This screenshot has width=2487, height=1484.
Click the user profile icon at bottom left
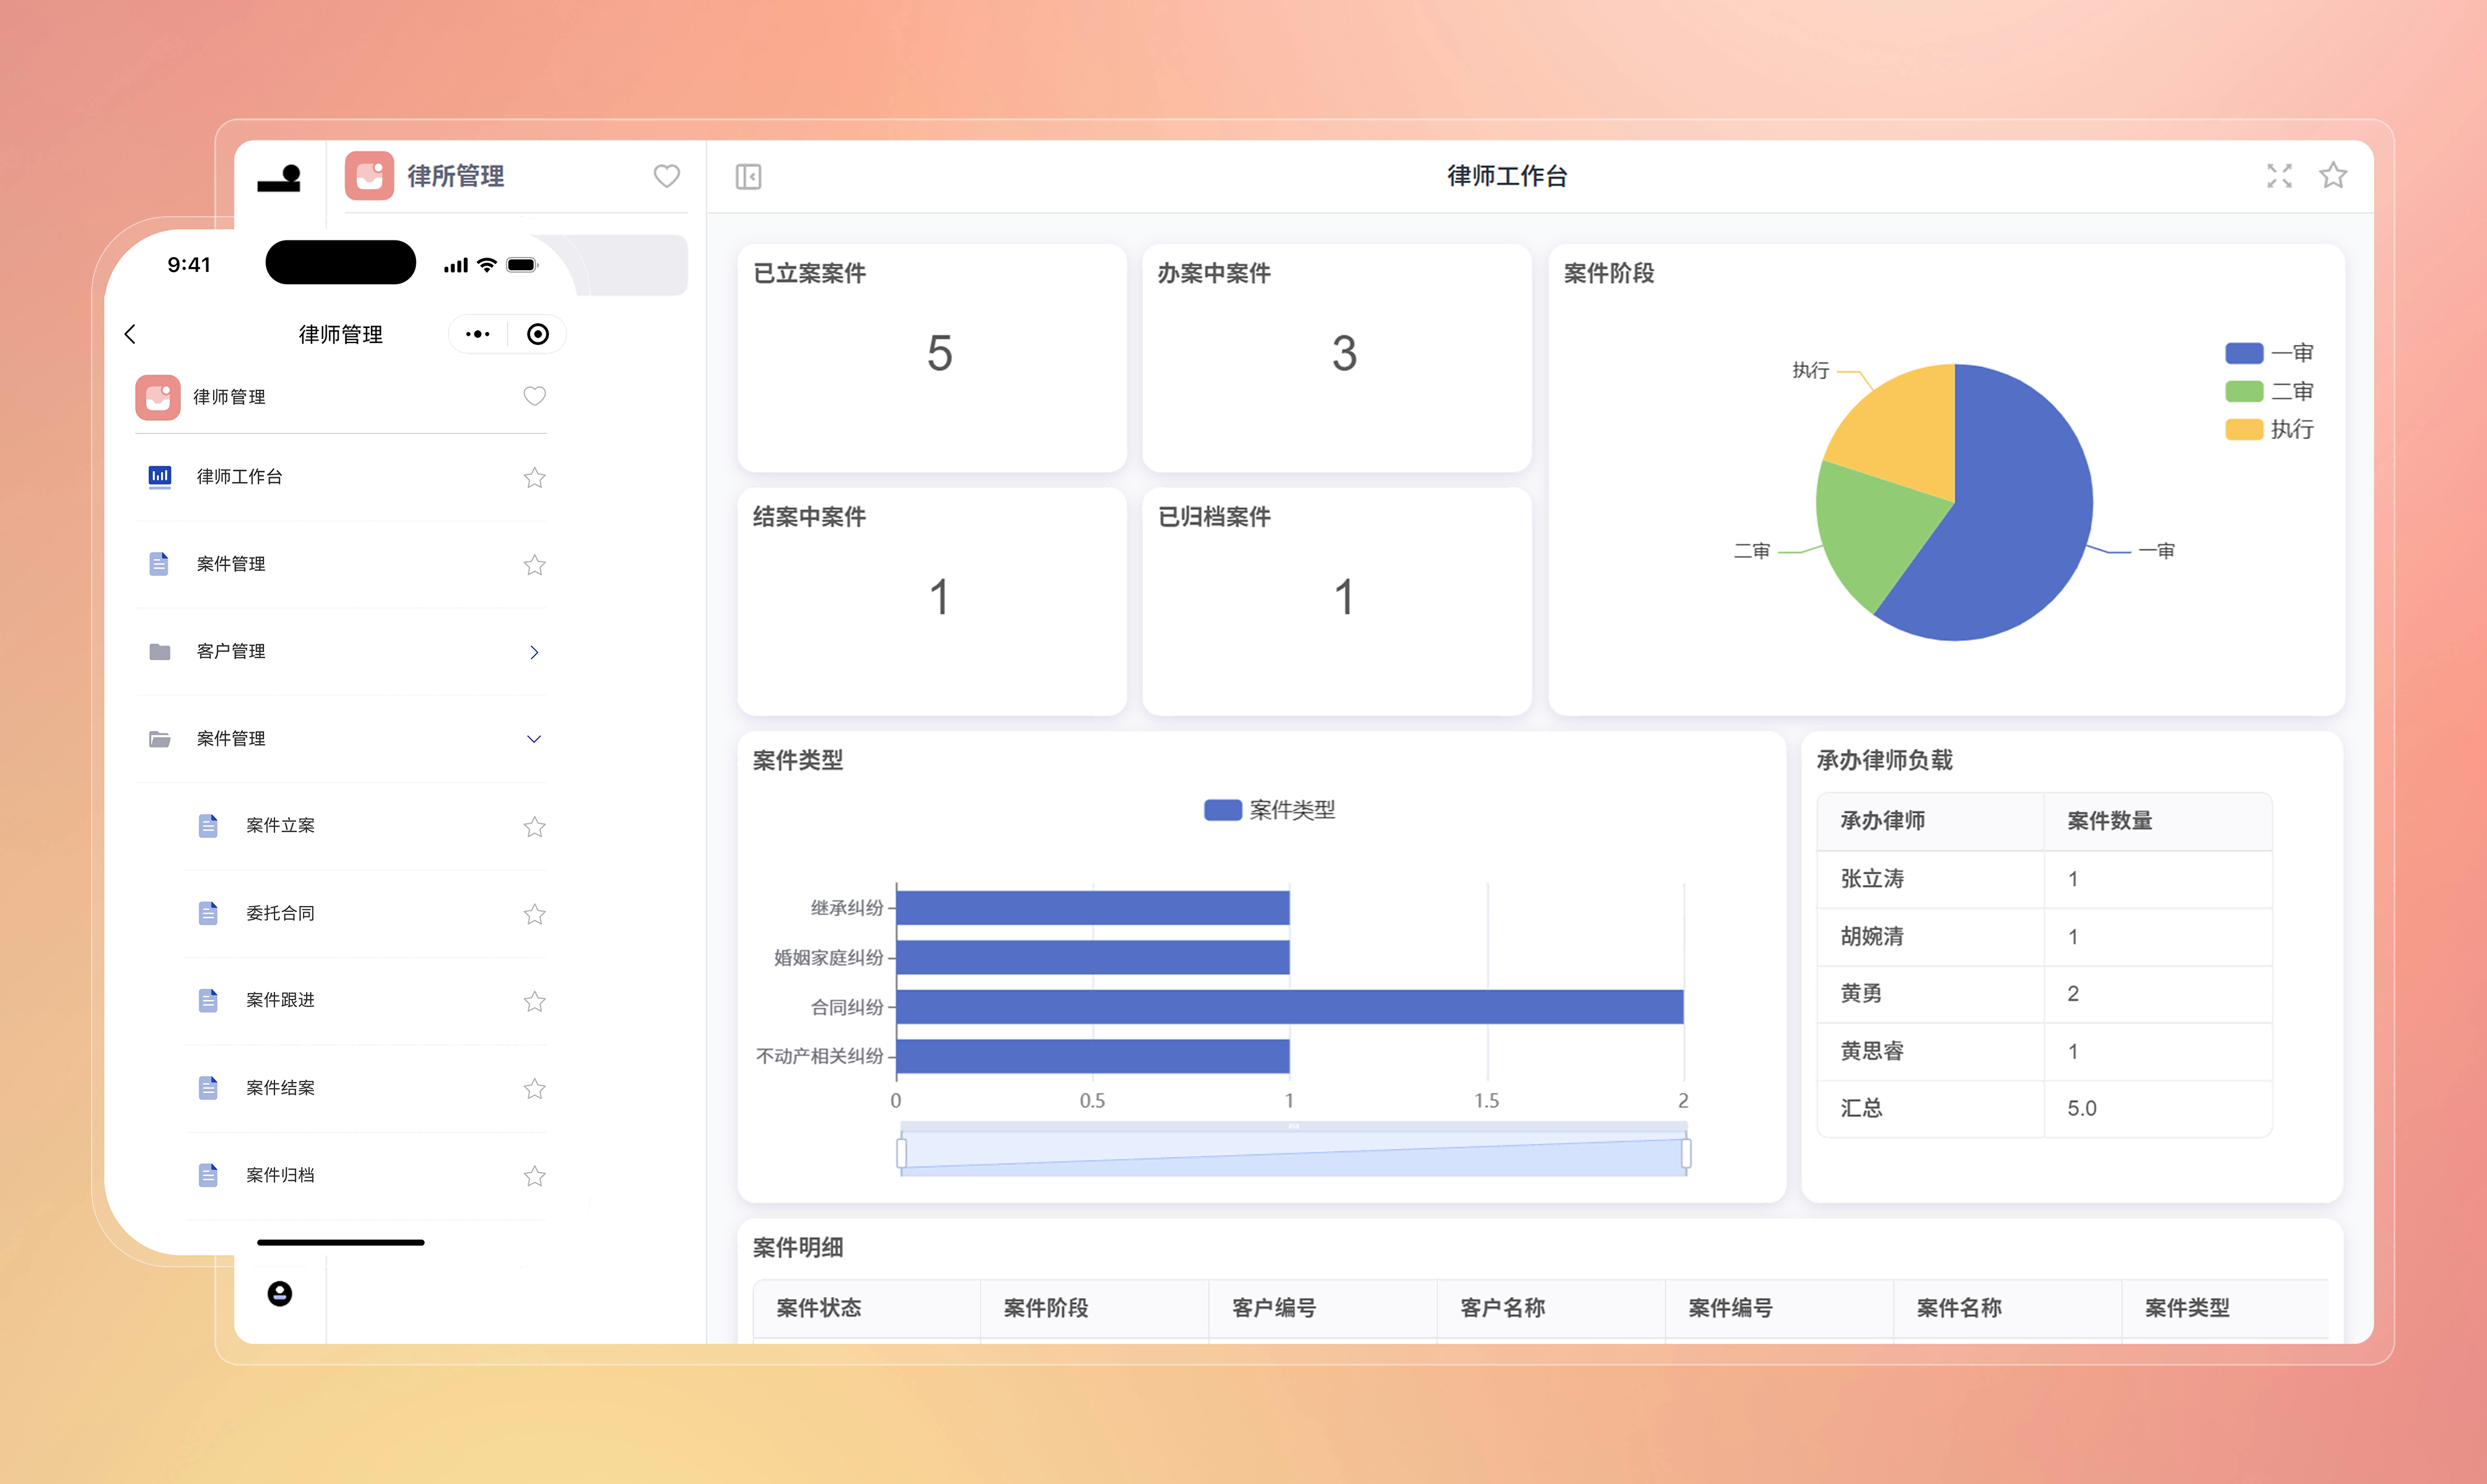click(x=279, y=1293)
